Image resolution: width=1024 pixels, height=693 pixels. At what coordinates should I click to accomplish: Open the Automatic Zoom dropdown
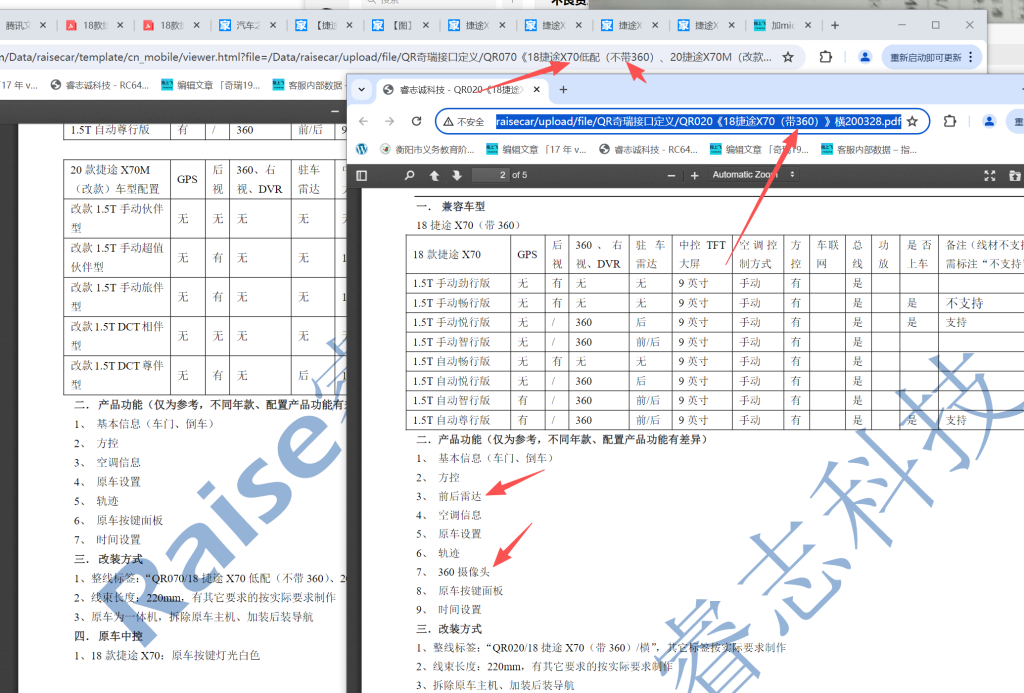pos(754,174)
